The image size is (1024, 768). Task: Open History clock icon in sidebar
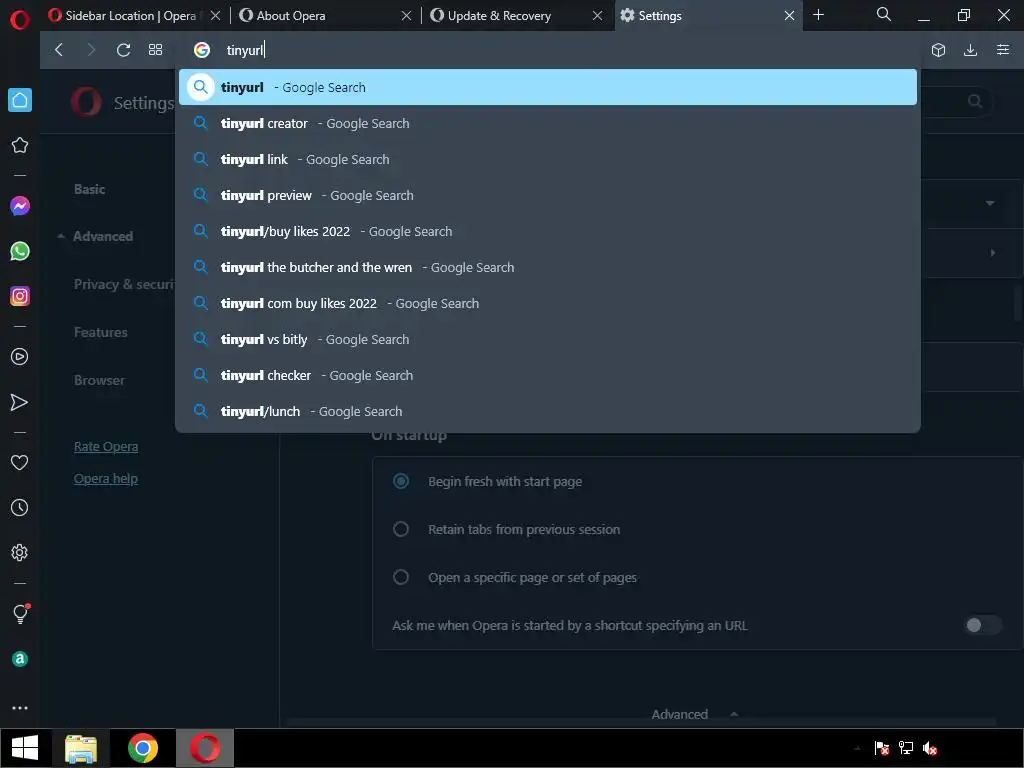tap(20, 507)
